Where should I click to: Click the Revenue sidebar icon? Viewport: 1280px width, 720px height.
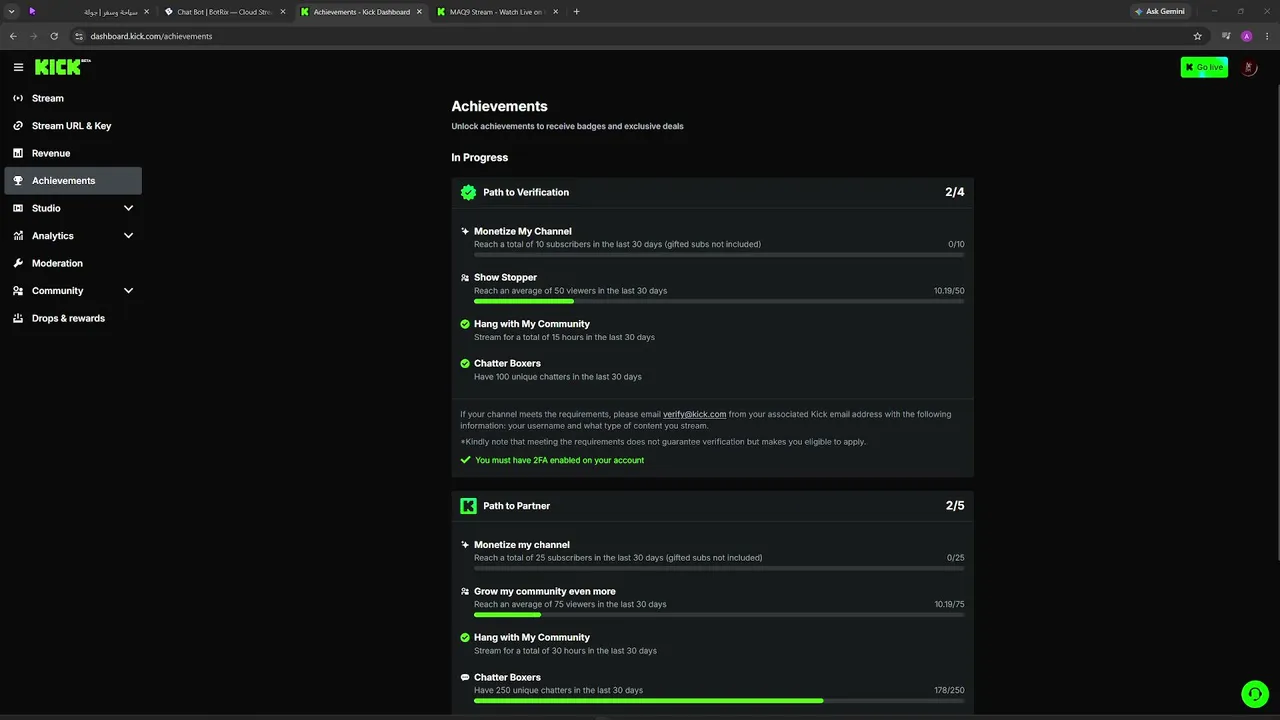tap(18, 153)
